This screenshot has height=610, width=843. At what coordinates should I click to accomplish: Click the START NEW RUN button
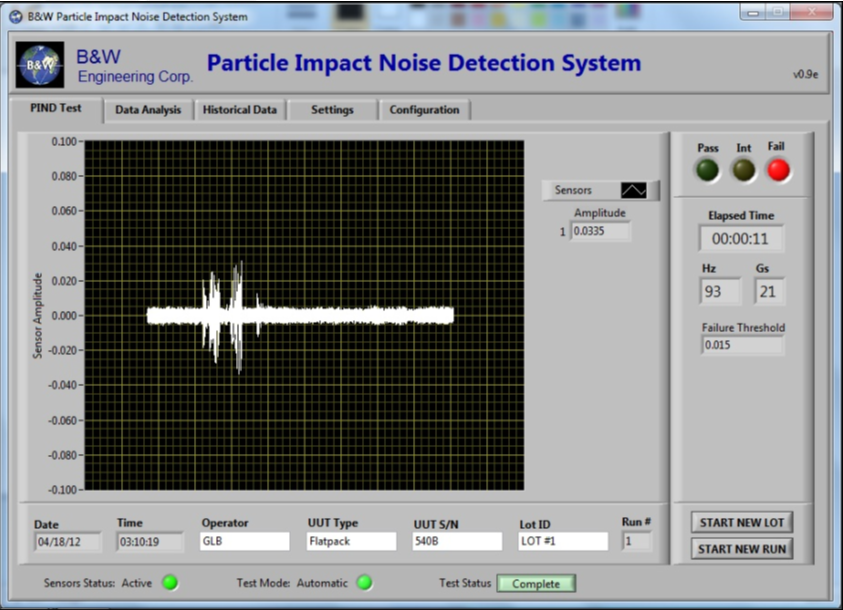click(x=742, y=549)
